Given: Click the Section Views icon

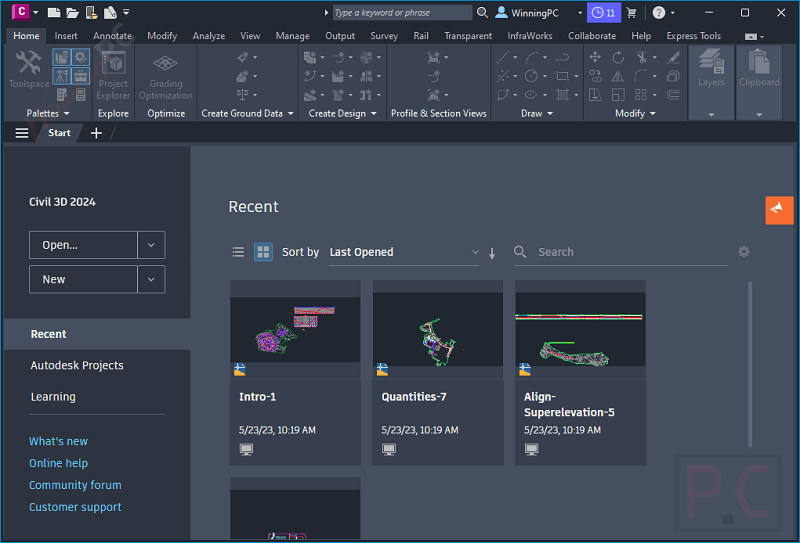Looking at the screenshot, I should click(x=434, y=95).
